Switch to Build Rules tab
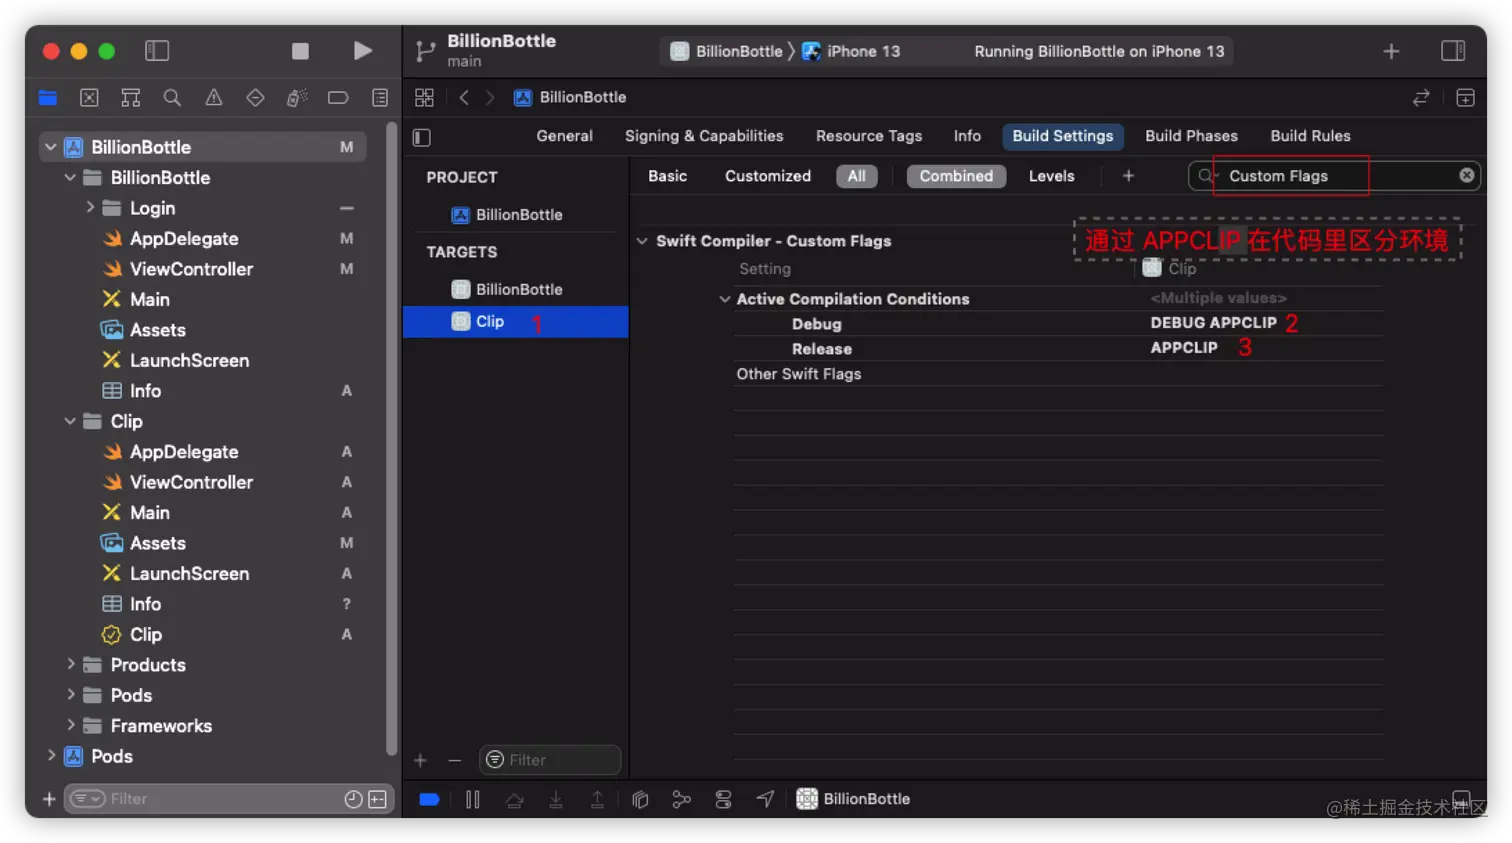Viewport: 1512px width, 843px height. (1310, 136)
